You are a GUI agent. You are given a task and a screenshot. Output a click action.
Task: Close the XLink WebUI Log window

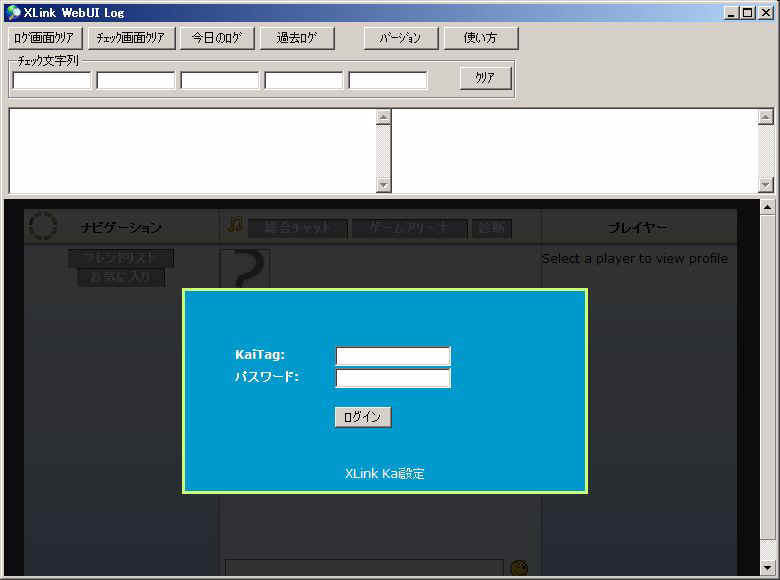766,13
